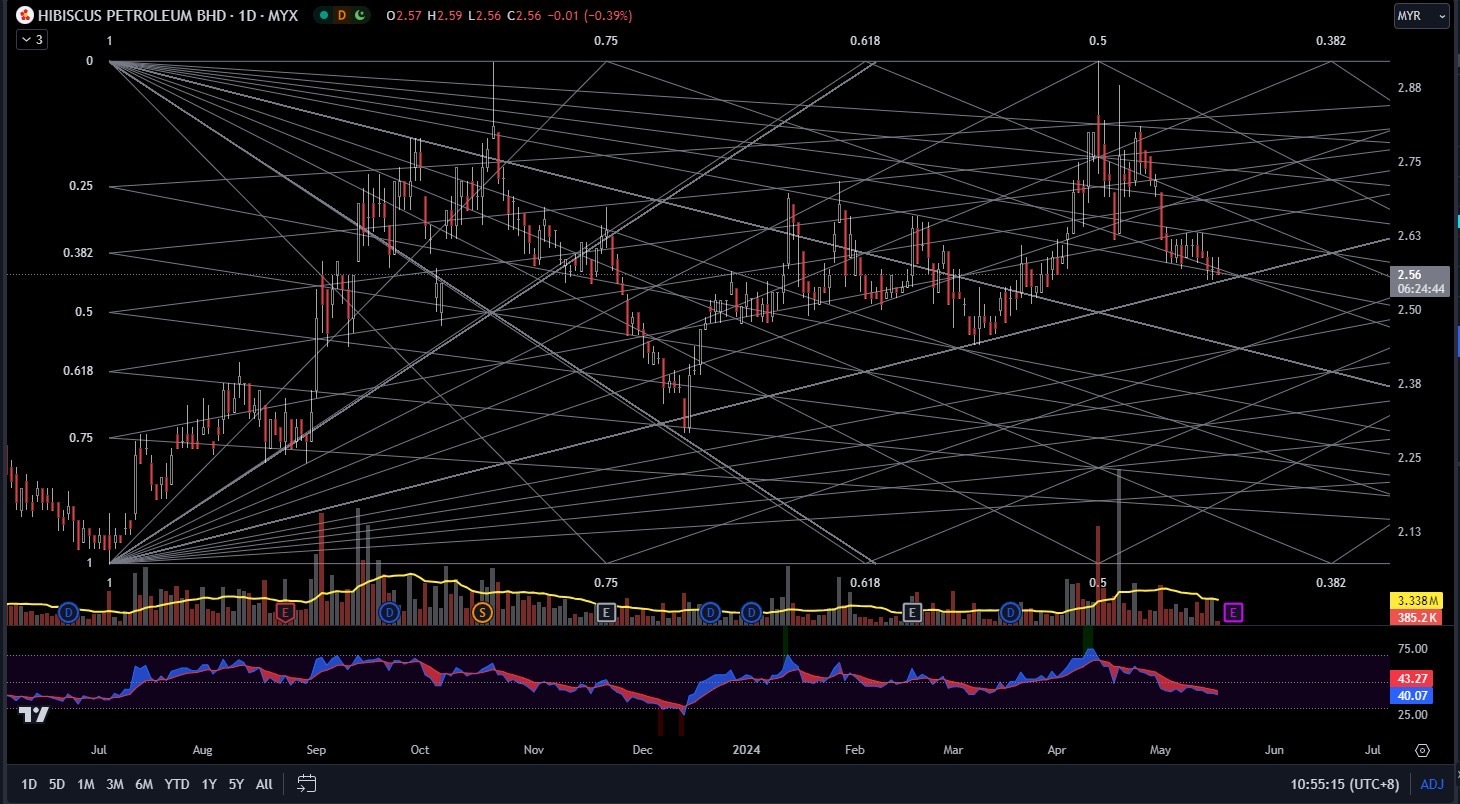Click the red RSI value label 43.27
This screenshot has height=804, width=1460.
1411,678
